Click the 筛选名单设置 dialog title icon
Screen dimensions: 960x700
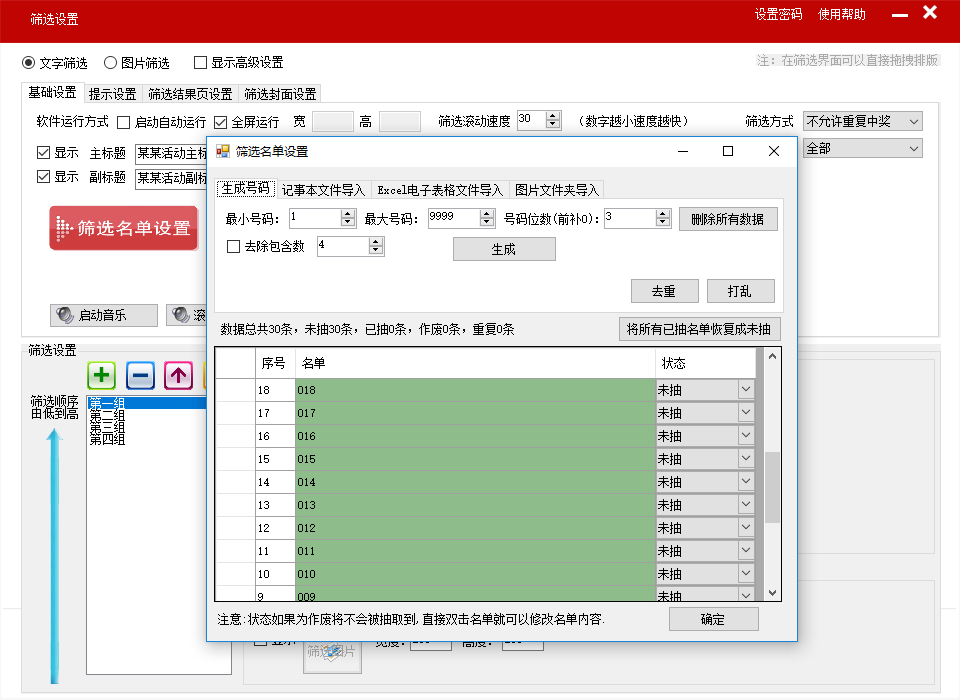pyautogui.click(x=223, y=152)
